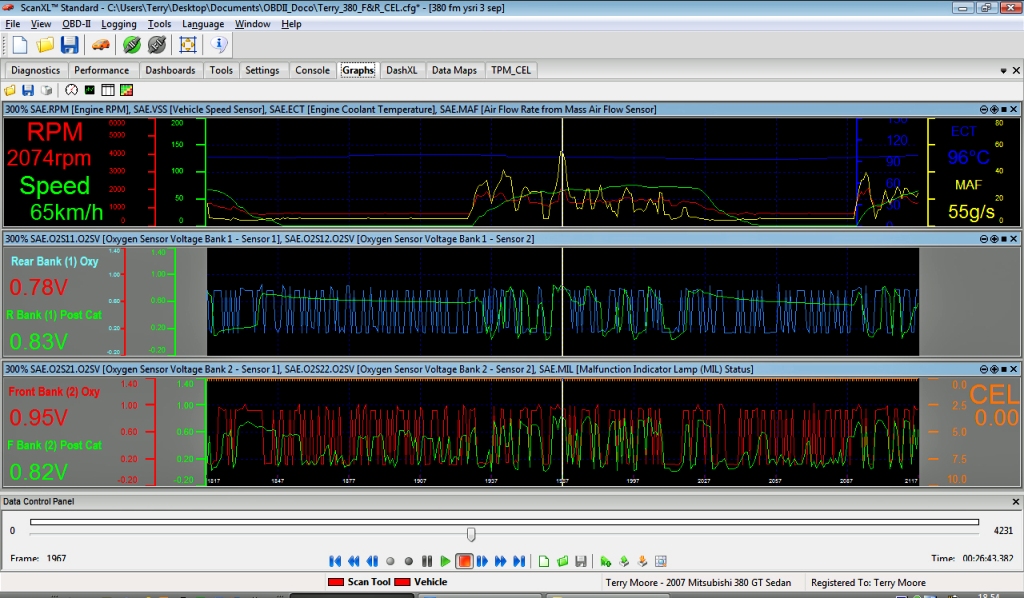Expand the tab list dropdown arrow
The height and width of the screenshot is (598, 1024).
click(1003, 71)
